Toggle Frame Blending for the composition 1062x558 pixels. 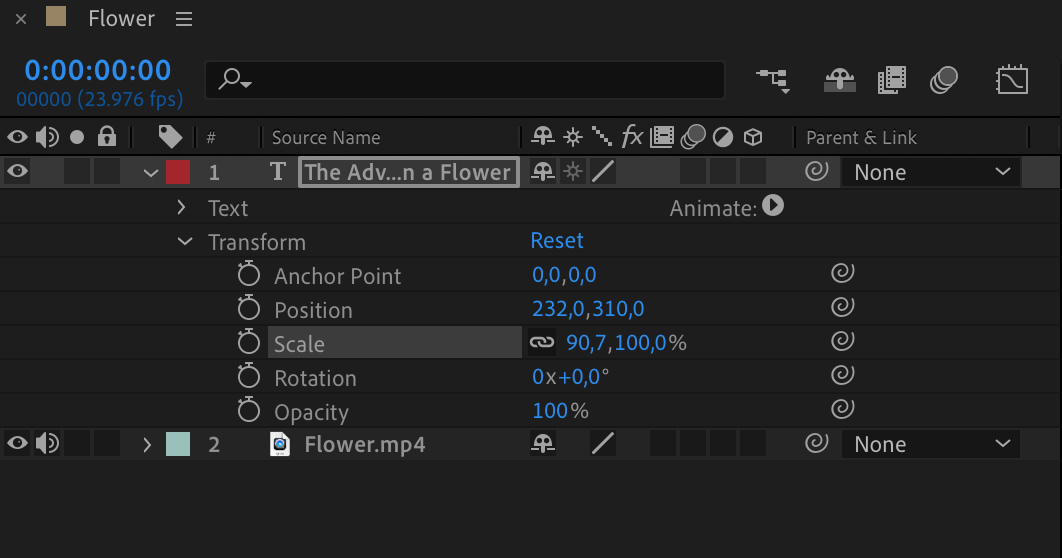892,80
